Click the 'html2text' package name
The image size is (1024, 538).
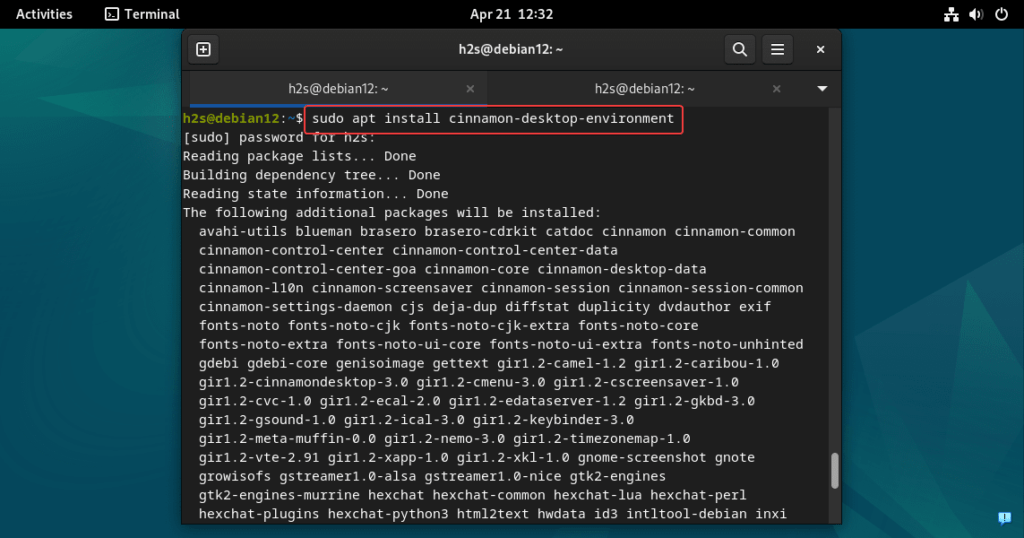point(492,514)
